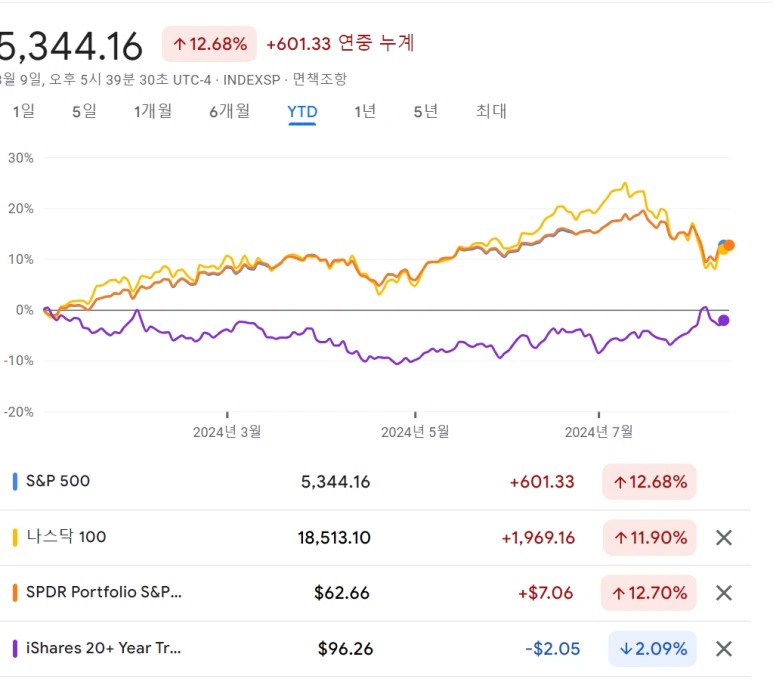This screenshot has height=682, width=773.
Task: Remove 나스닥 100 comparison with X
Action: tap(723, 538)
